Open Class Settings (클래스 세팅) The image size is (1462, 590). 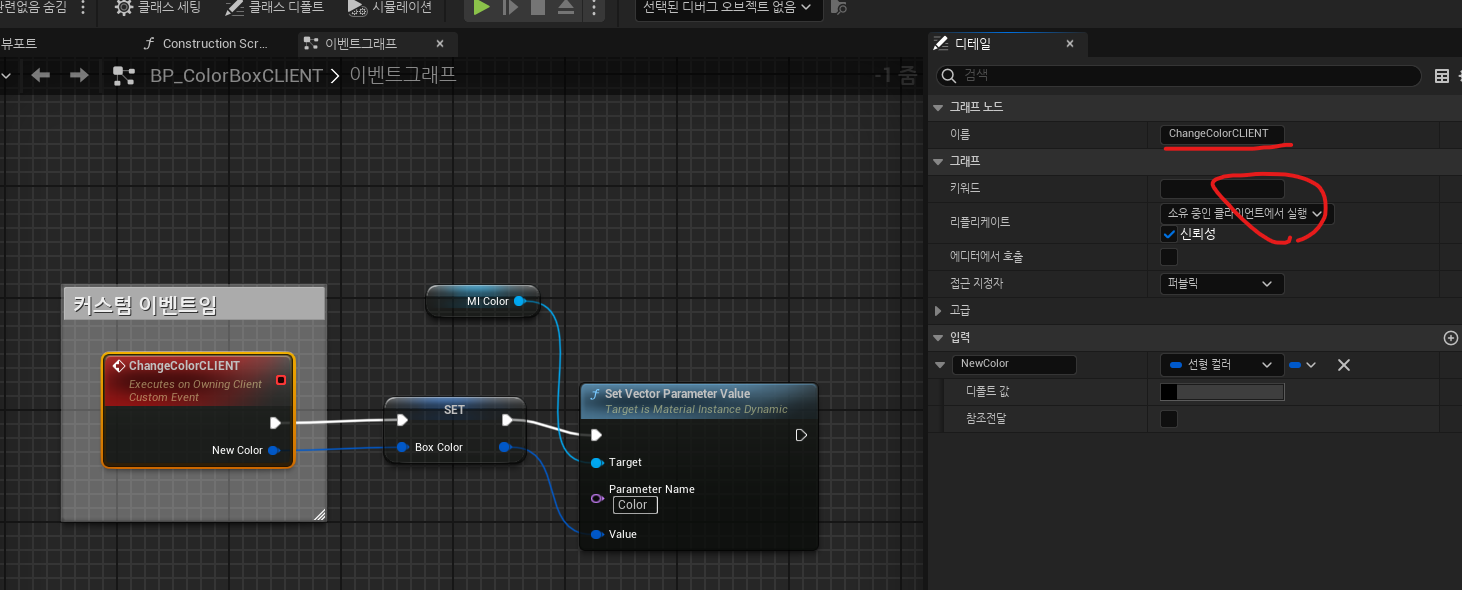coord(158,7)
